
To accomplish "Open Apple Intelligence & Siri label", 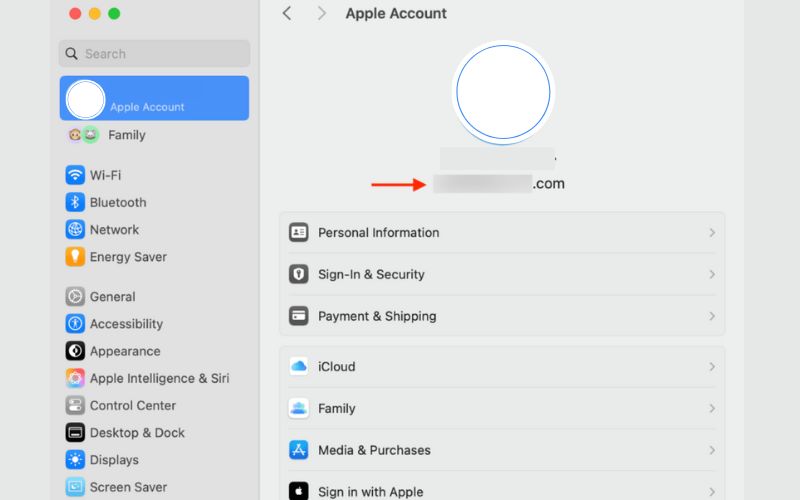I will [160, 379].
